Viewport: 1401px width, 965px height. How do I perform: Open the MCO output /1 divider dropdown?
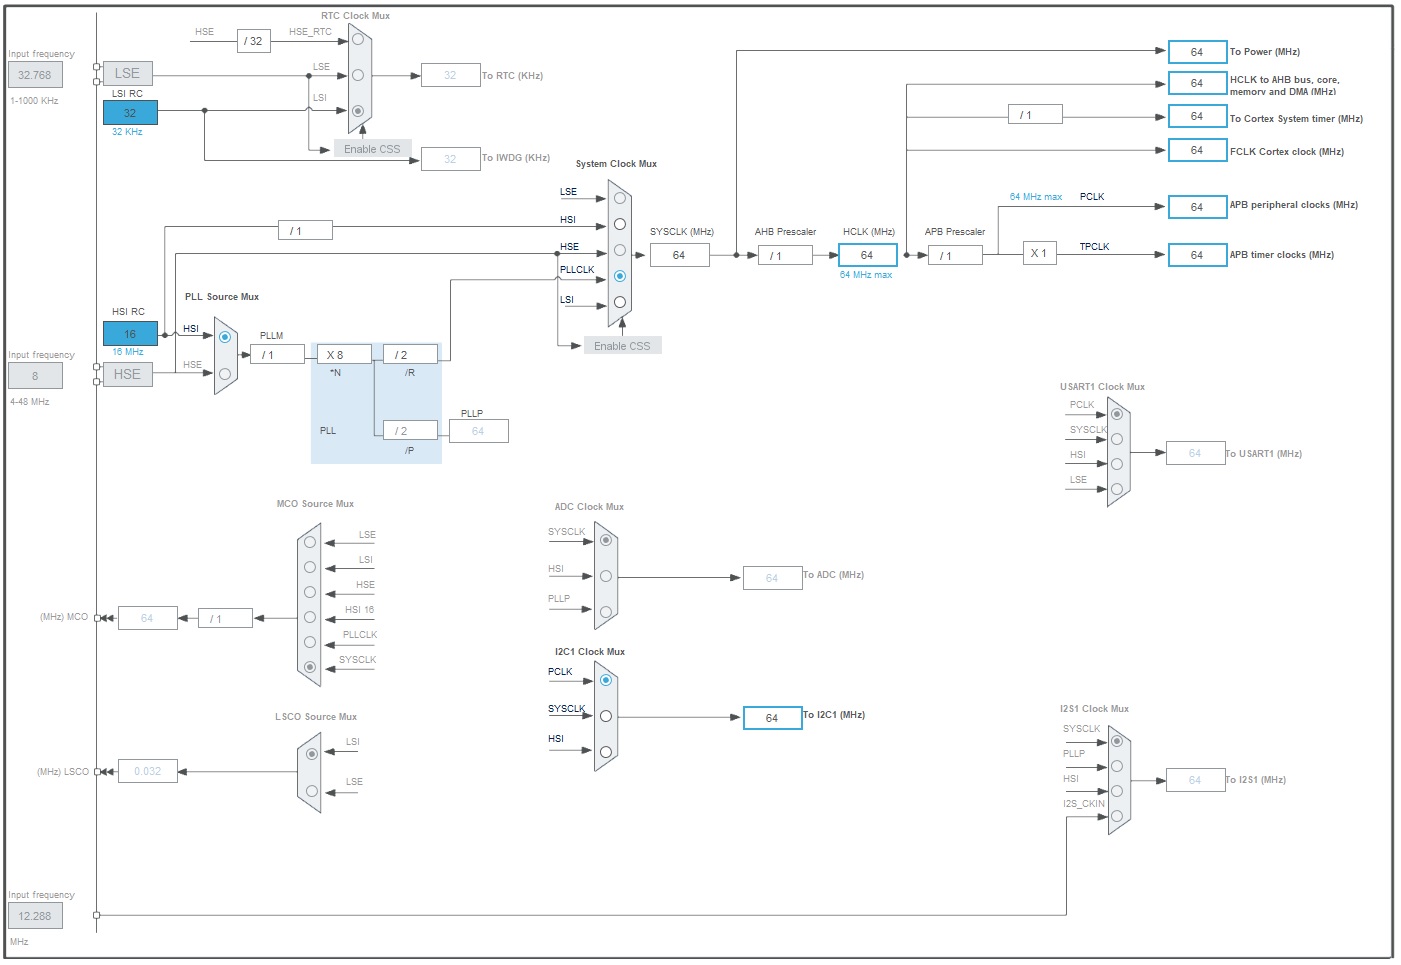[x=225, y=619]
